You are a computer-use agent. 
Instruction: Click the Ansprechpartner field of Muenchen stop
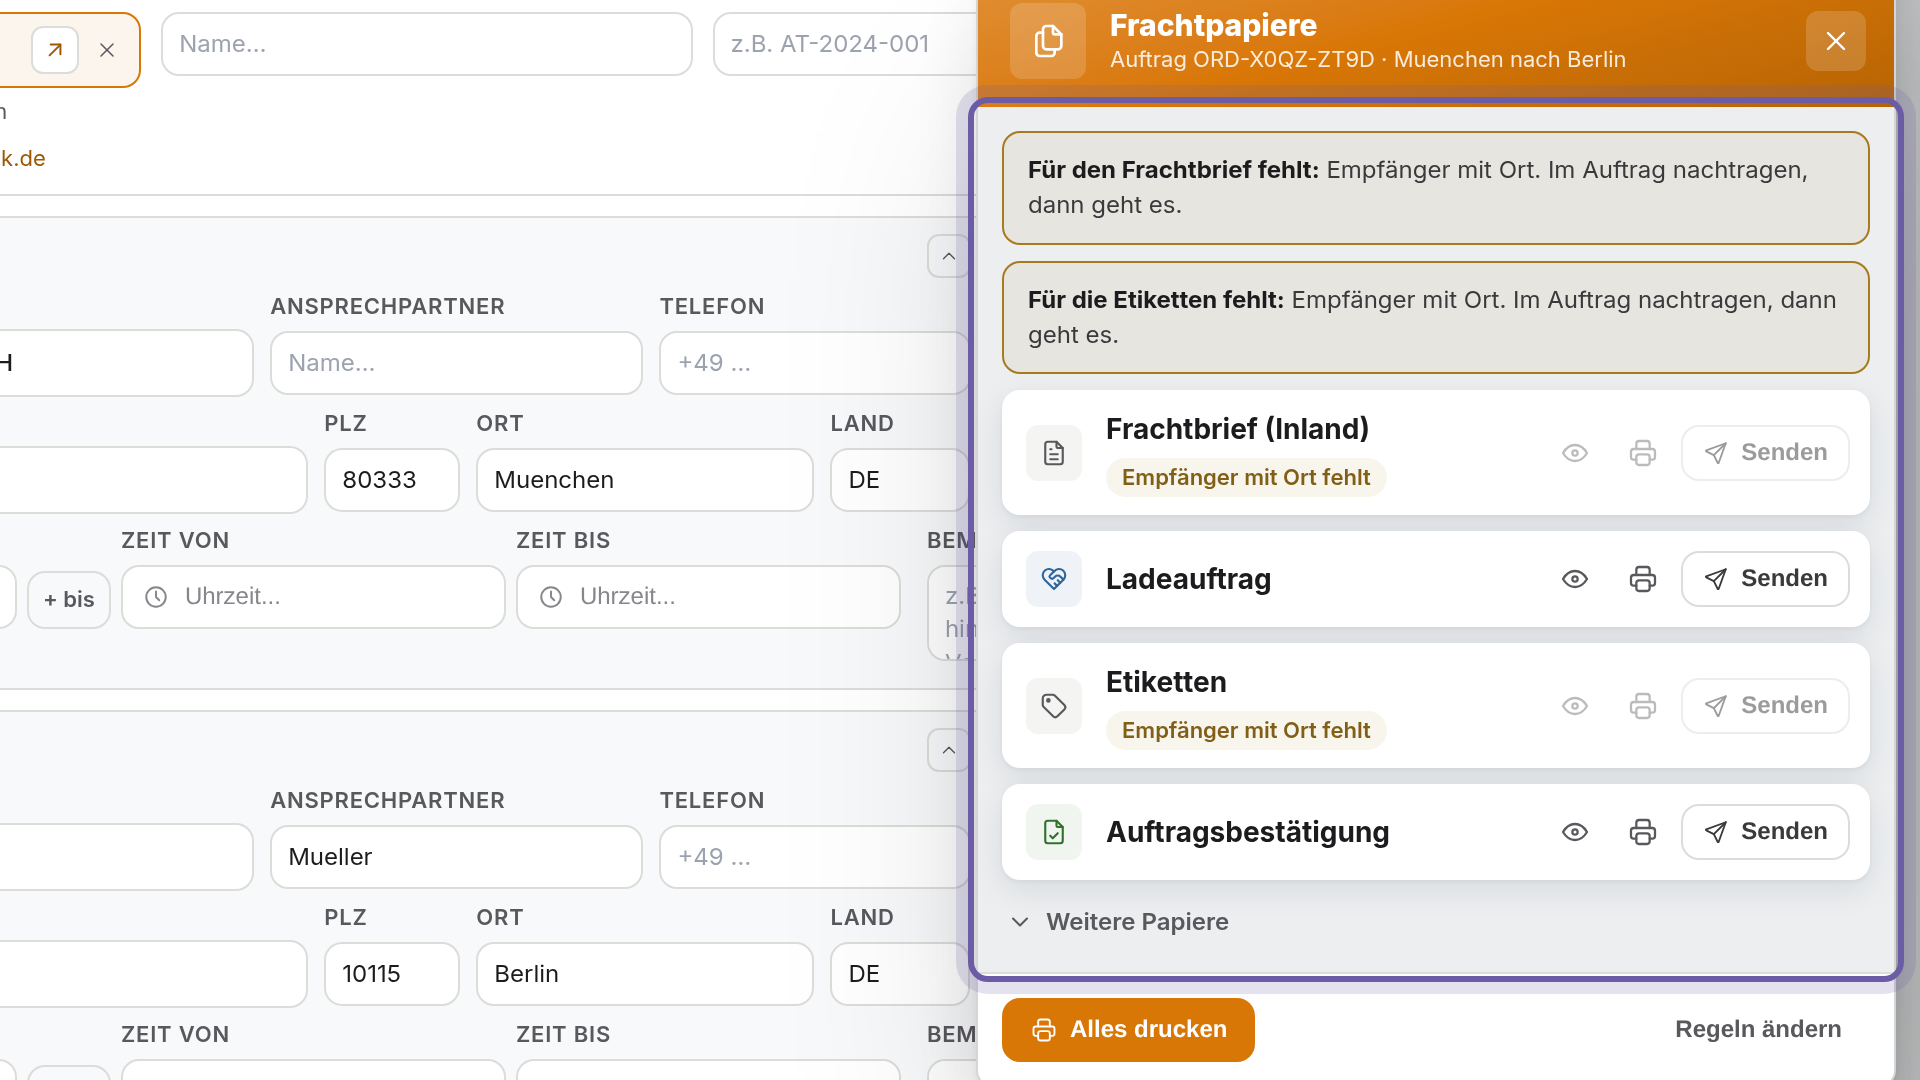[x=456, y=363]
